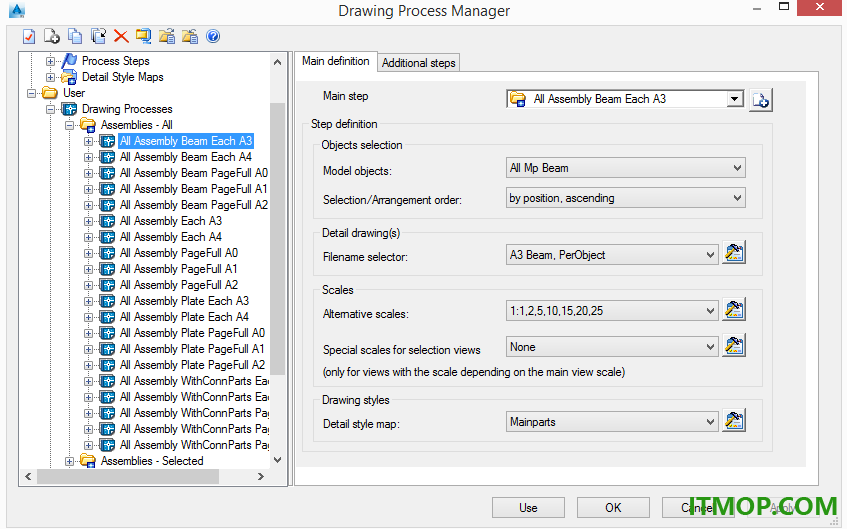Click the Assemblies - All folder icon

coord(88,125)
